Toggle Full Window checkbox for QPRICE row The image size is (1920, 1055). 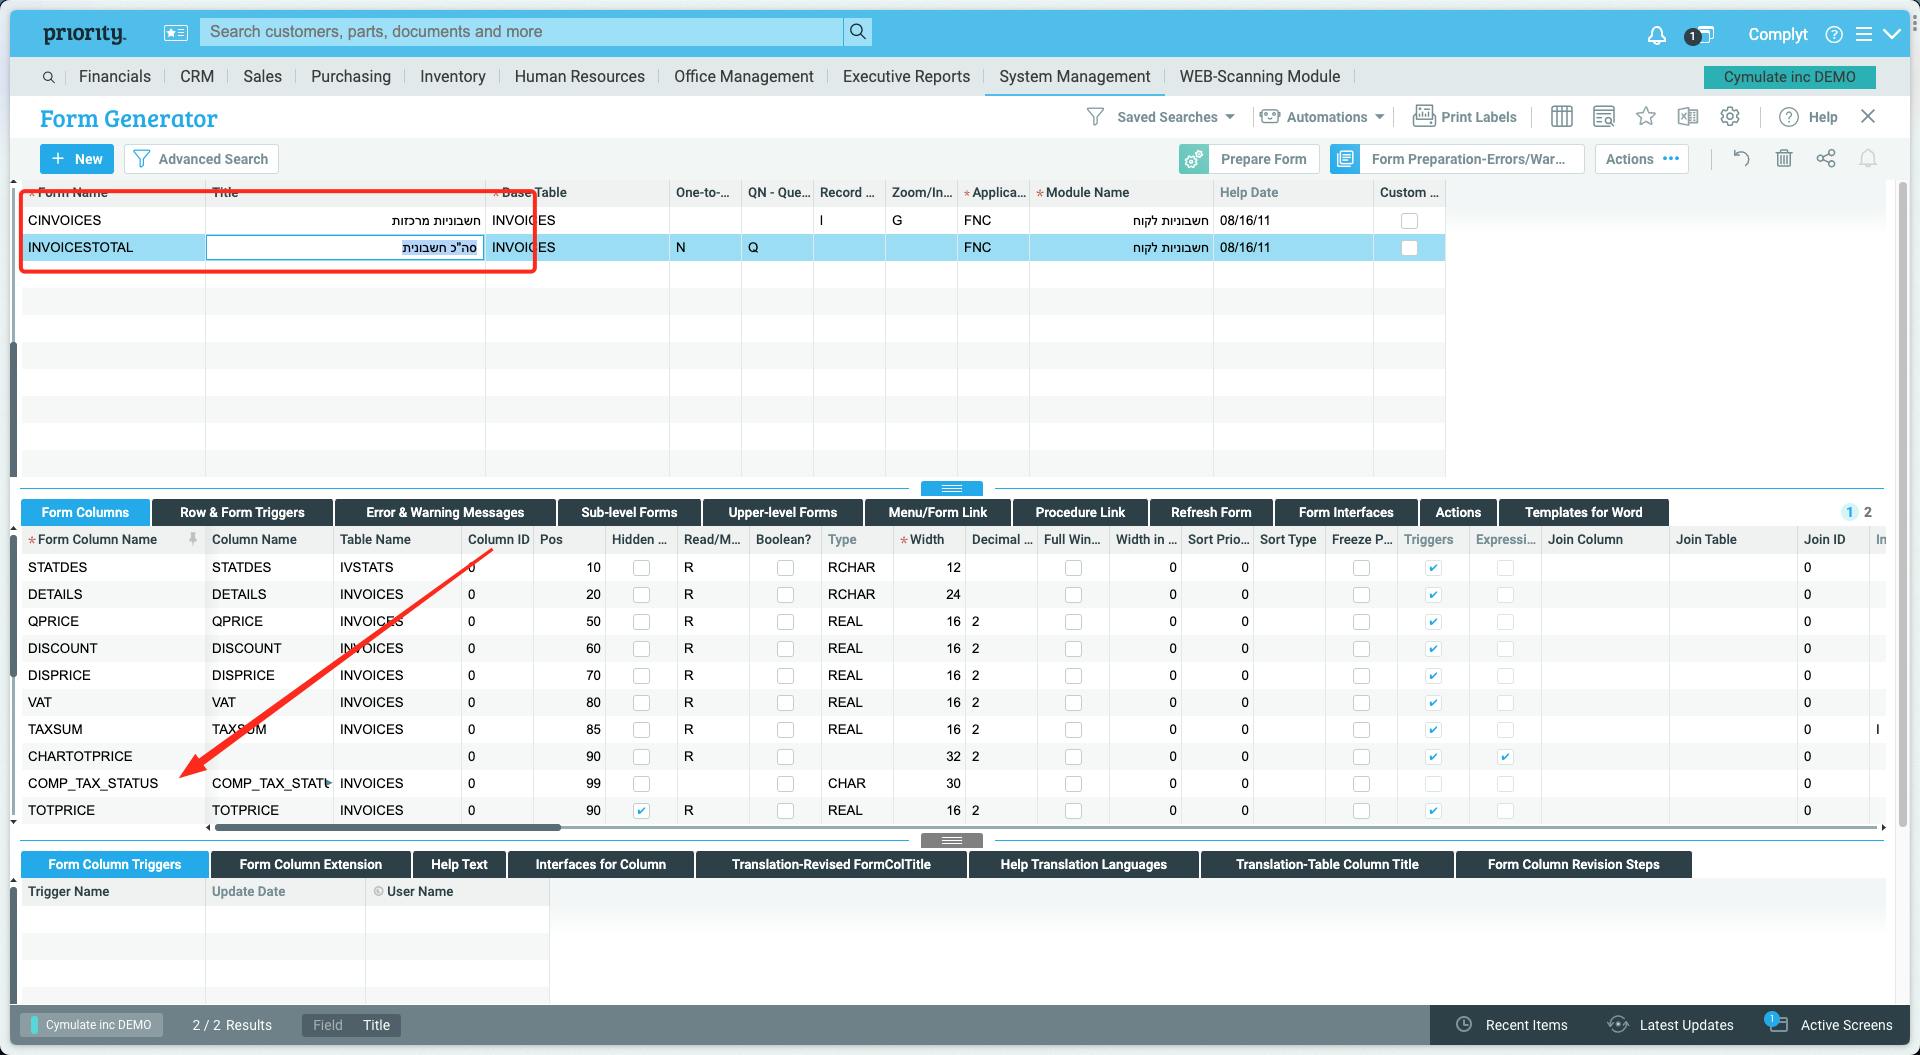[1073, 622]
